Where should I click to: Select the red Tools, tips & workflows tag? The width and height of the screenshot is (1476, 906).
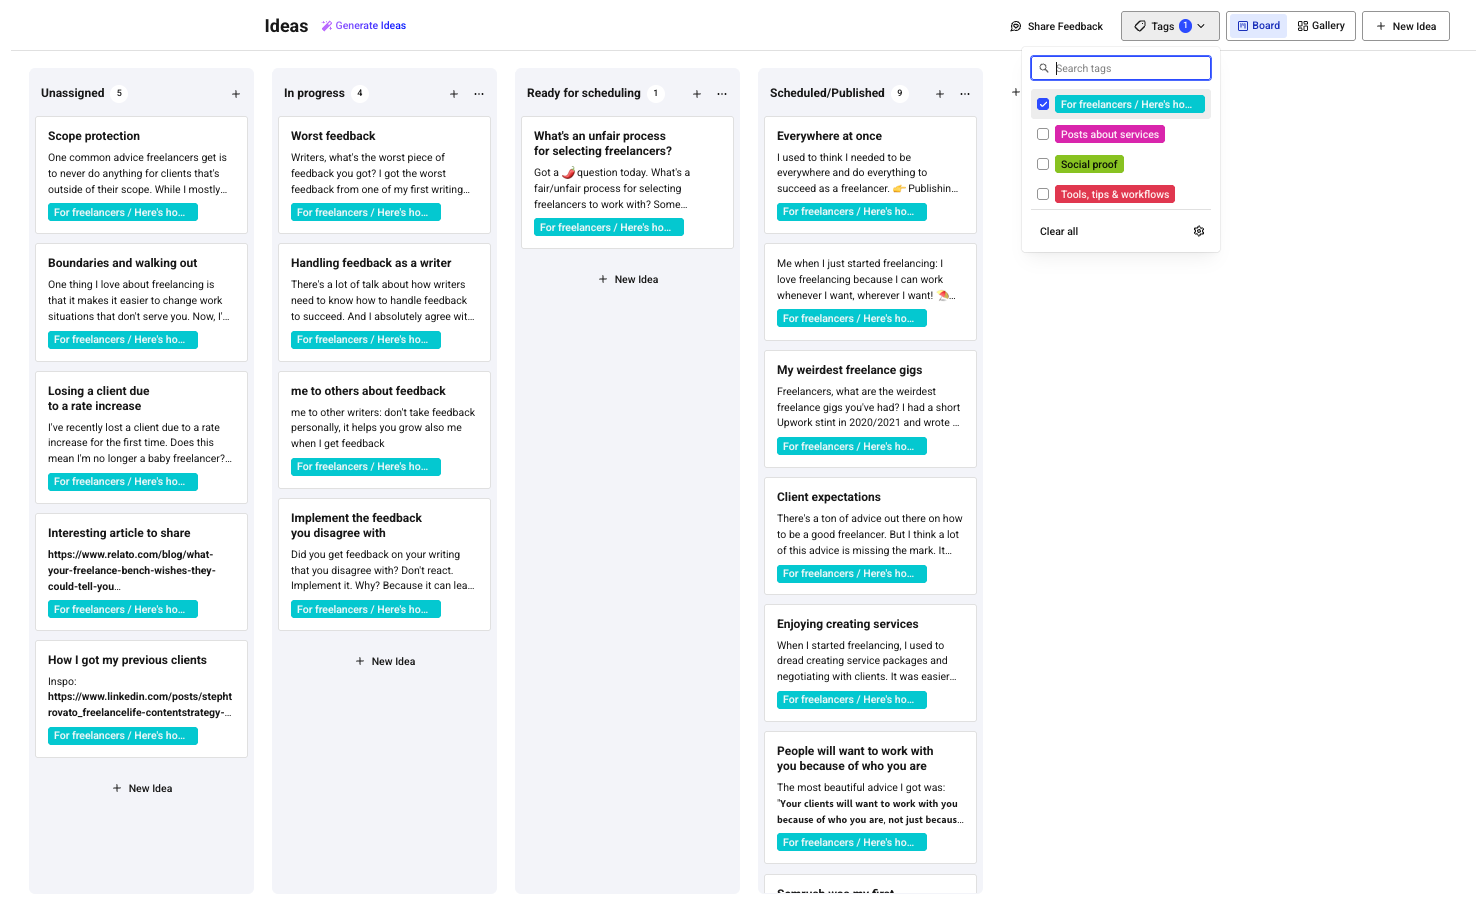1115,194
